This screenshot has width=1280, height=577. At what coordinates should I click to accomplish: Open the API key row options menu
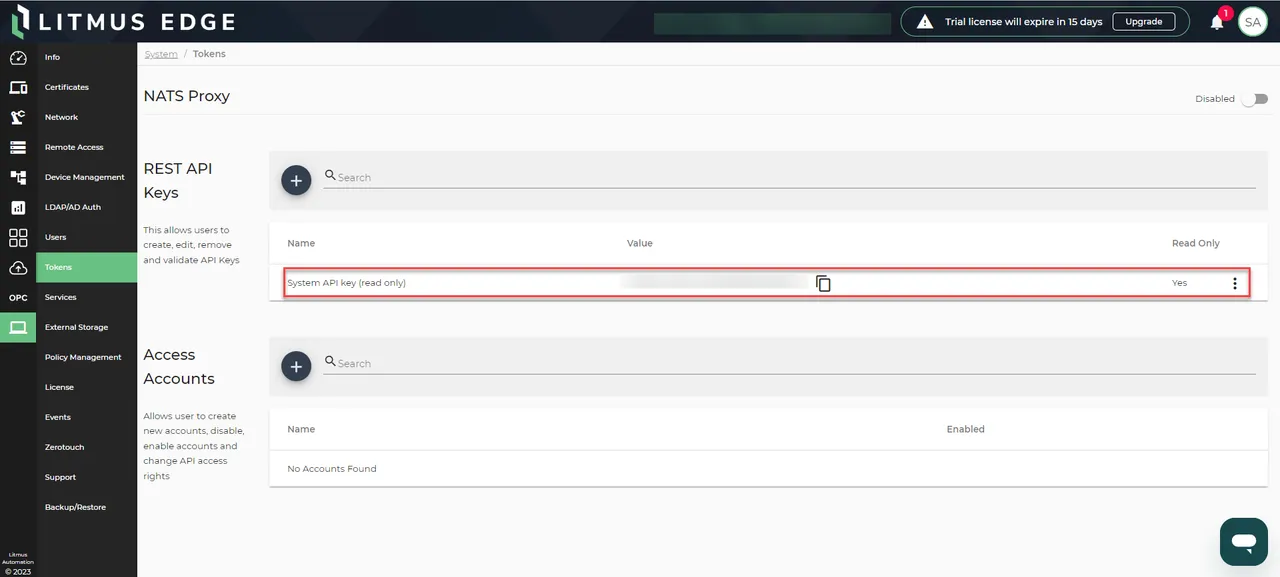1235,283
